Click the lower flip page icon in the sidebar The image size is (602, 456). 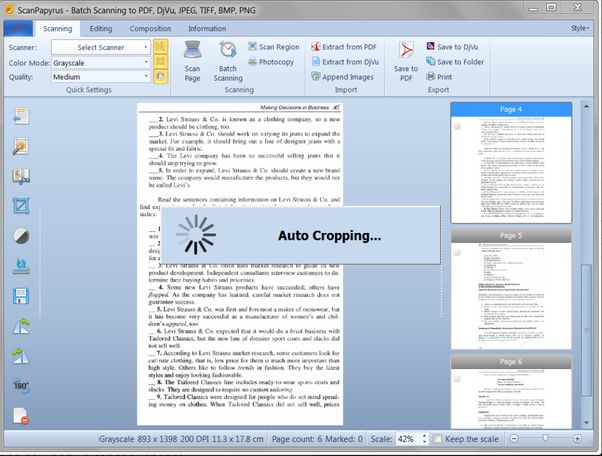click(x=21, y=356)
